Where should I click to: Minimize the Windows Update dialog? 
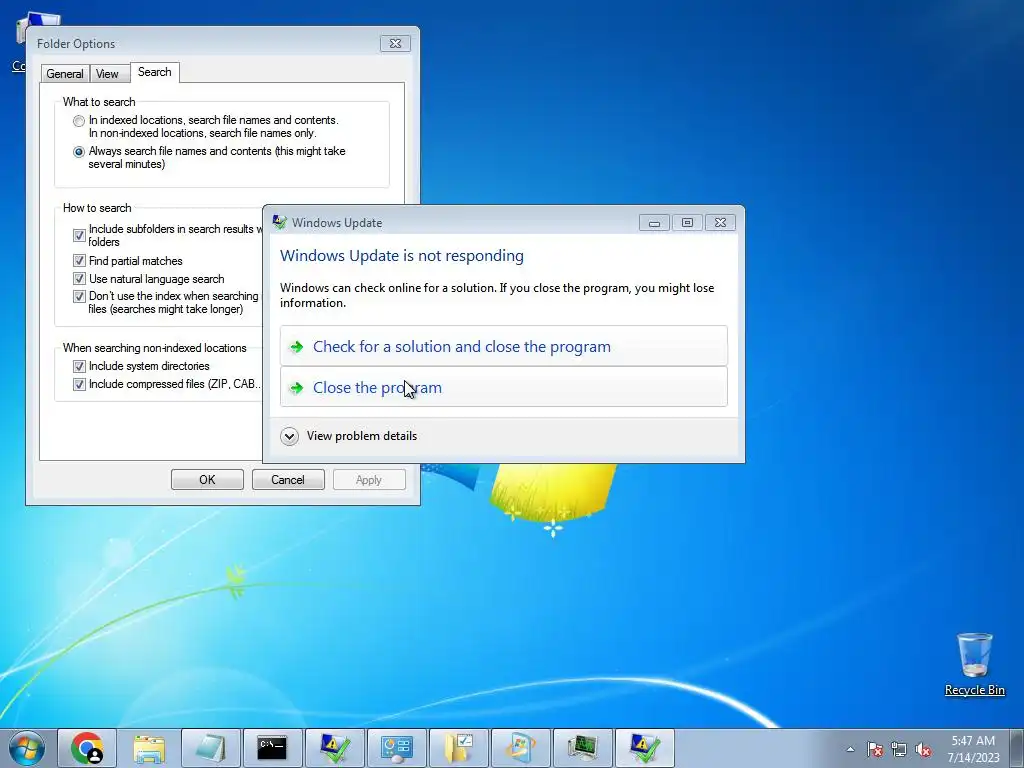(x=654, y=223)
